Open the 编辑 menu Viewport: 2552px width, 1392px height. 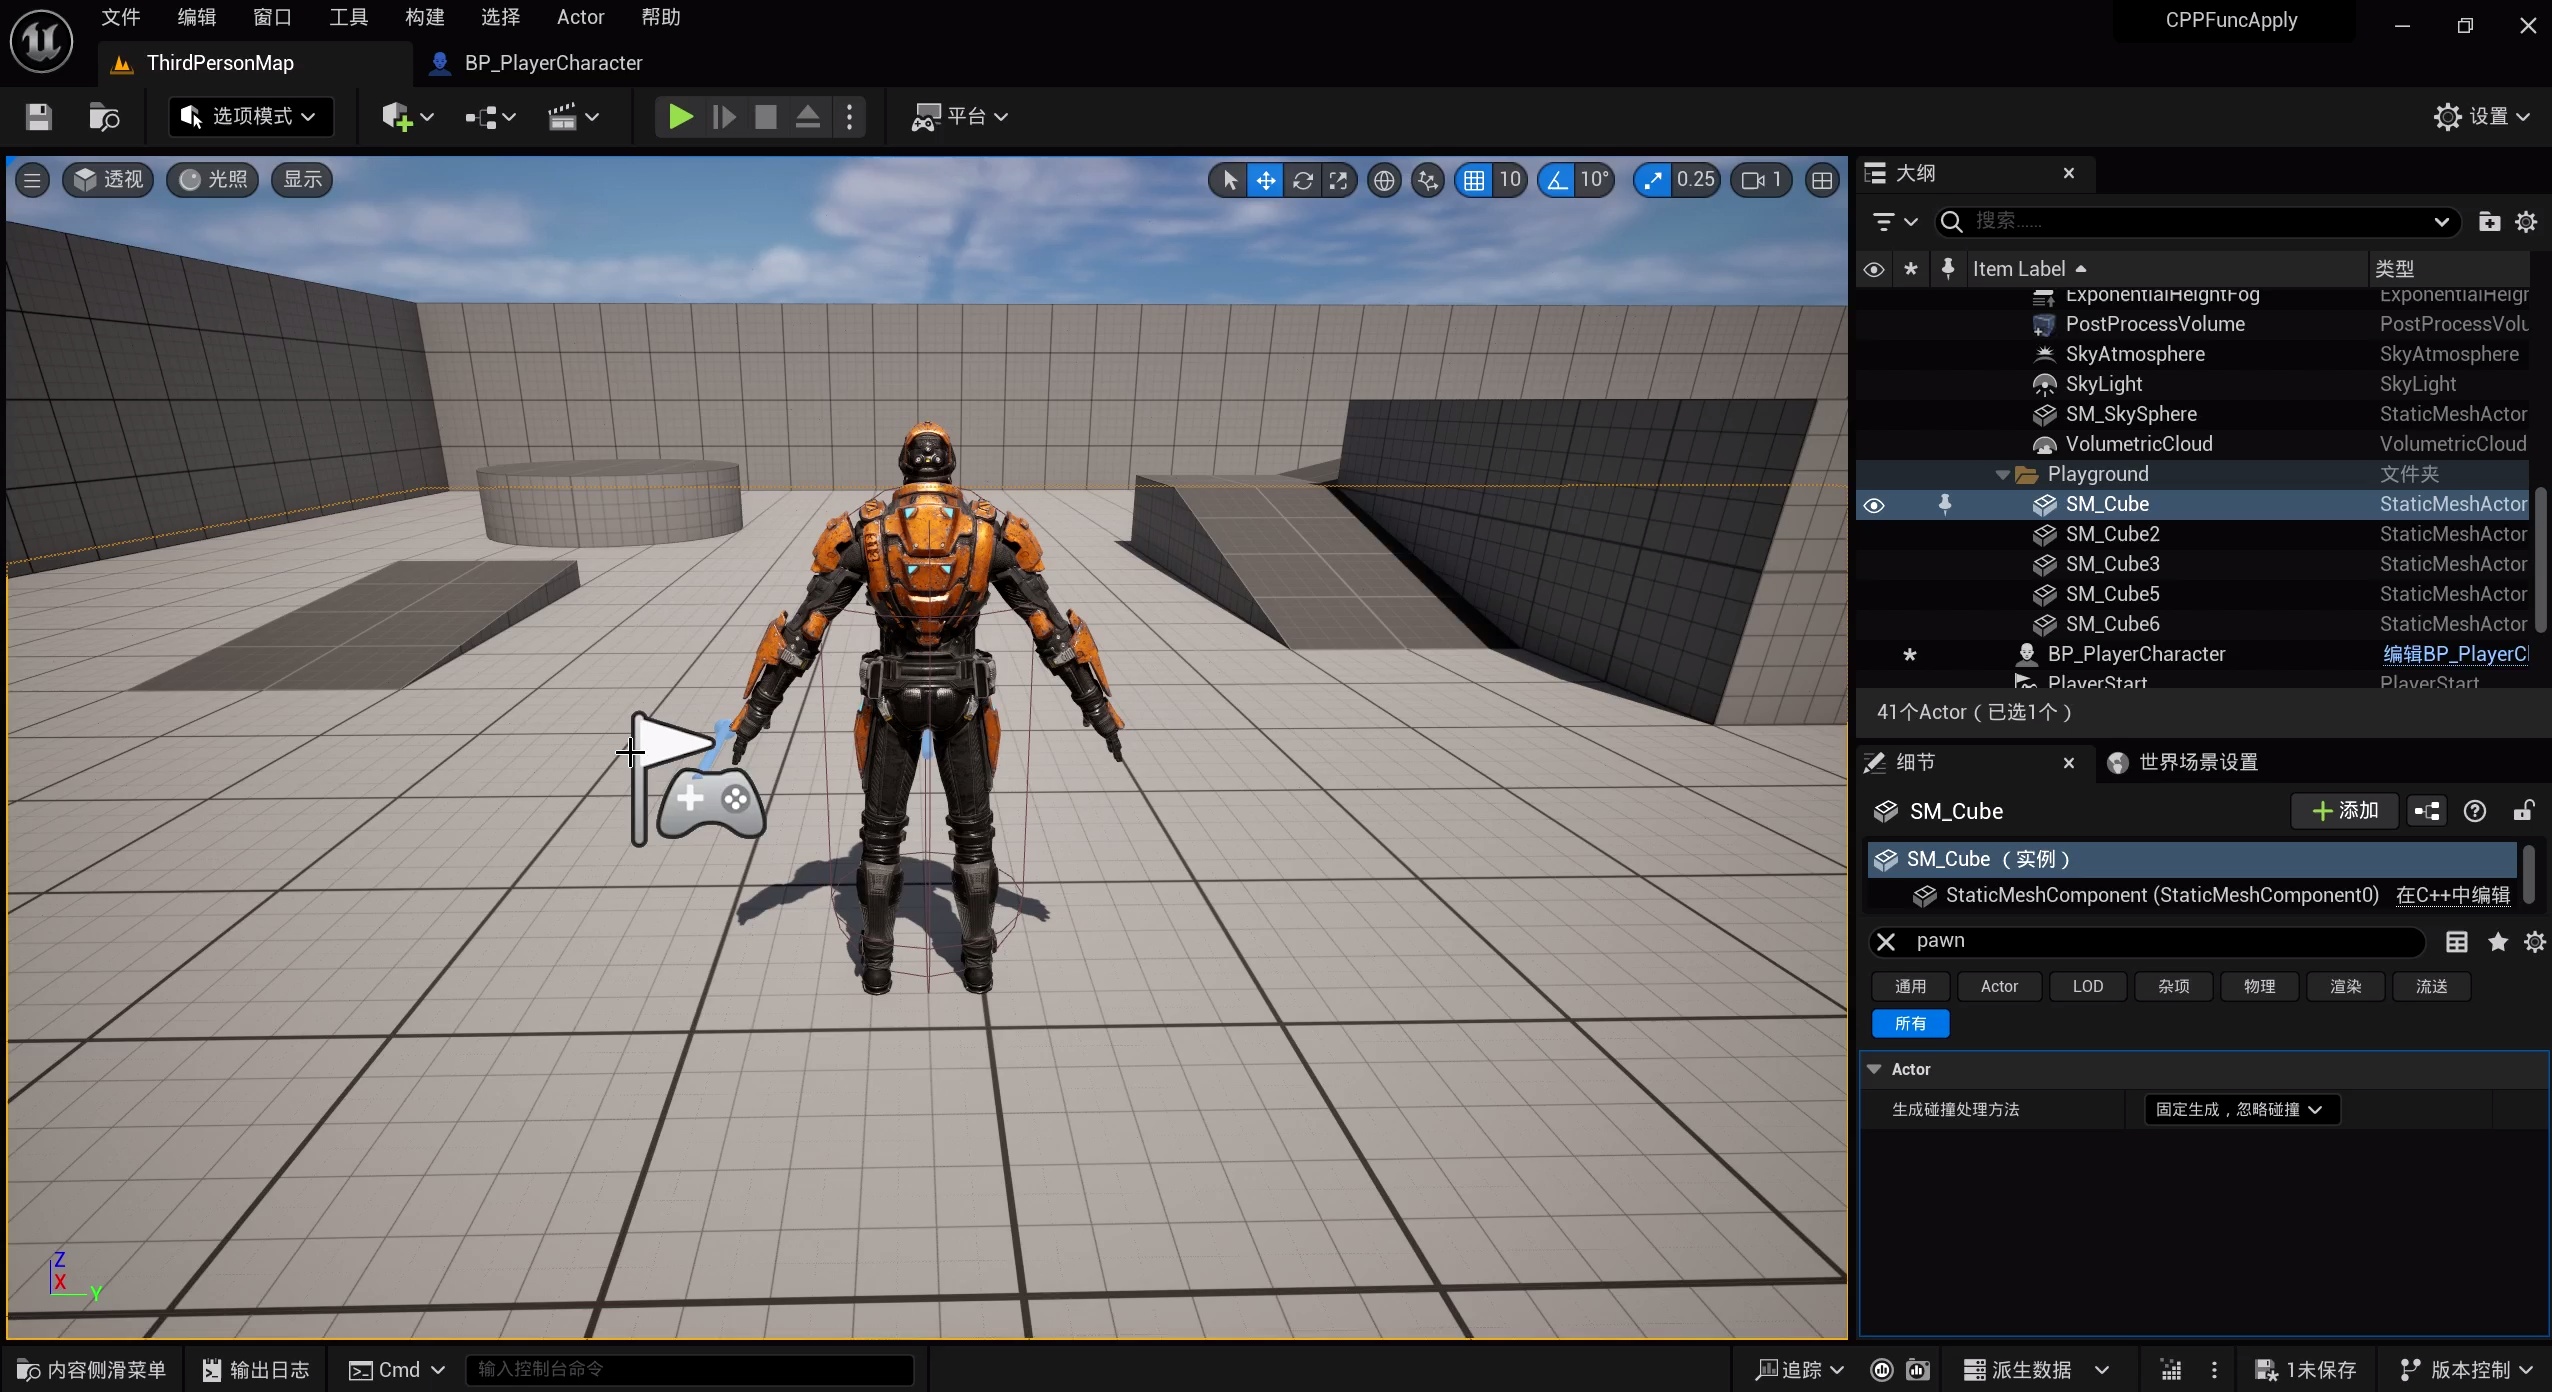[x=197, y=18]
